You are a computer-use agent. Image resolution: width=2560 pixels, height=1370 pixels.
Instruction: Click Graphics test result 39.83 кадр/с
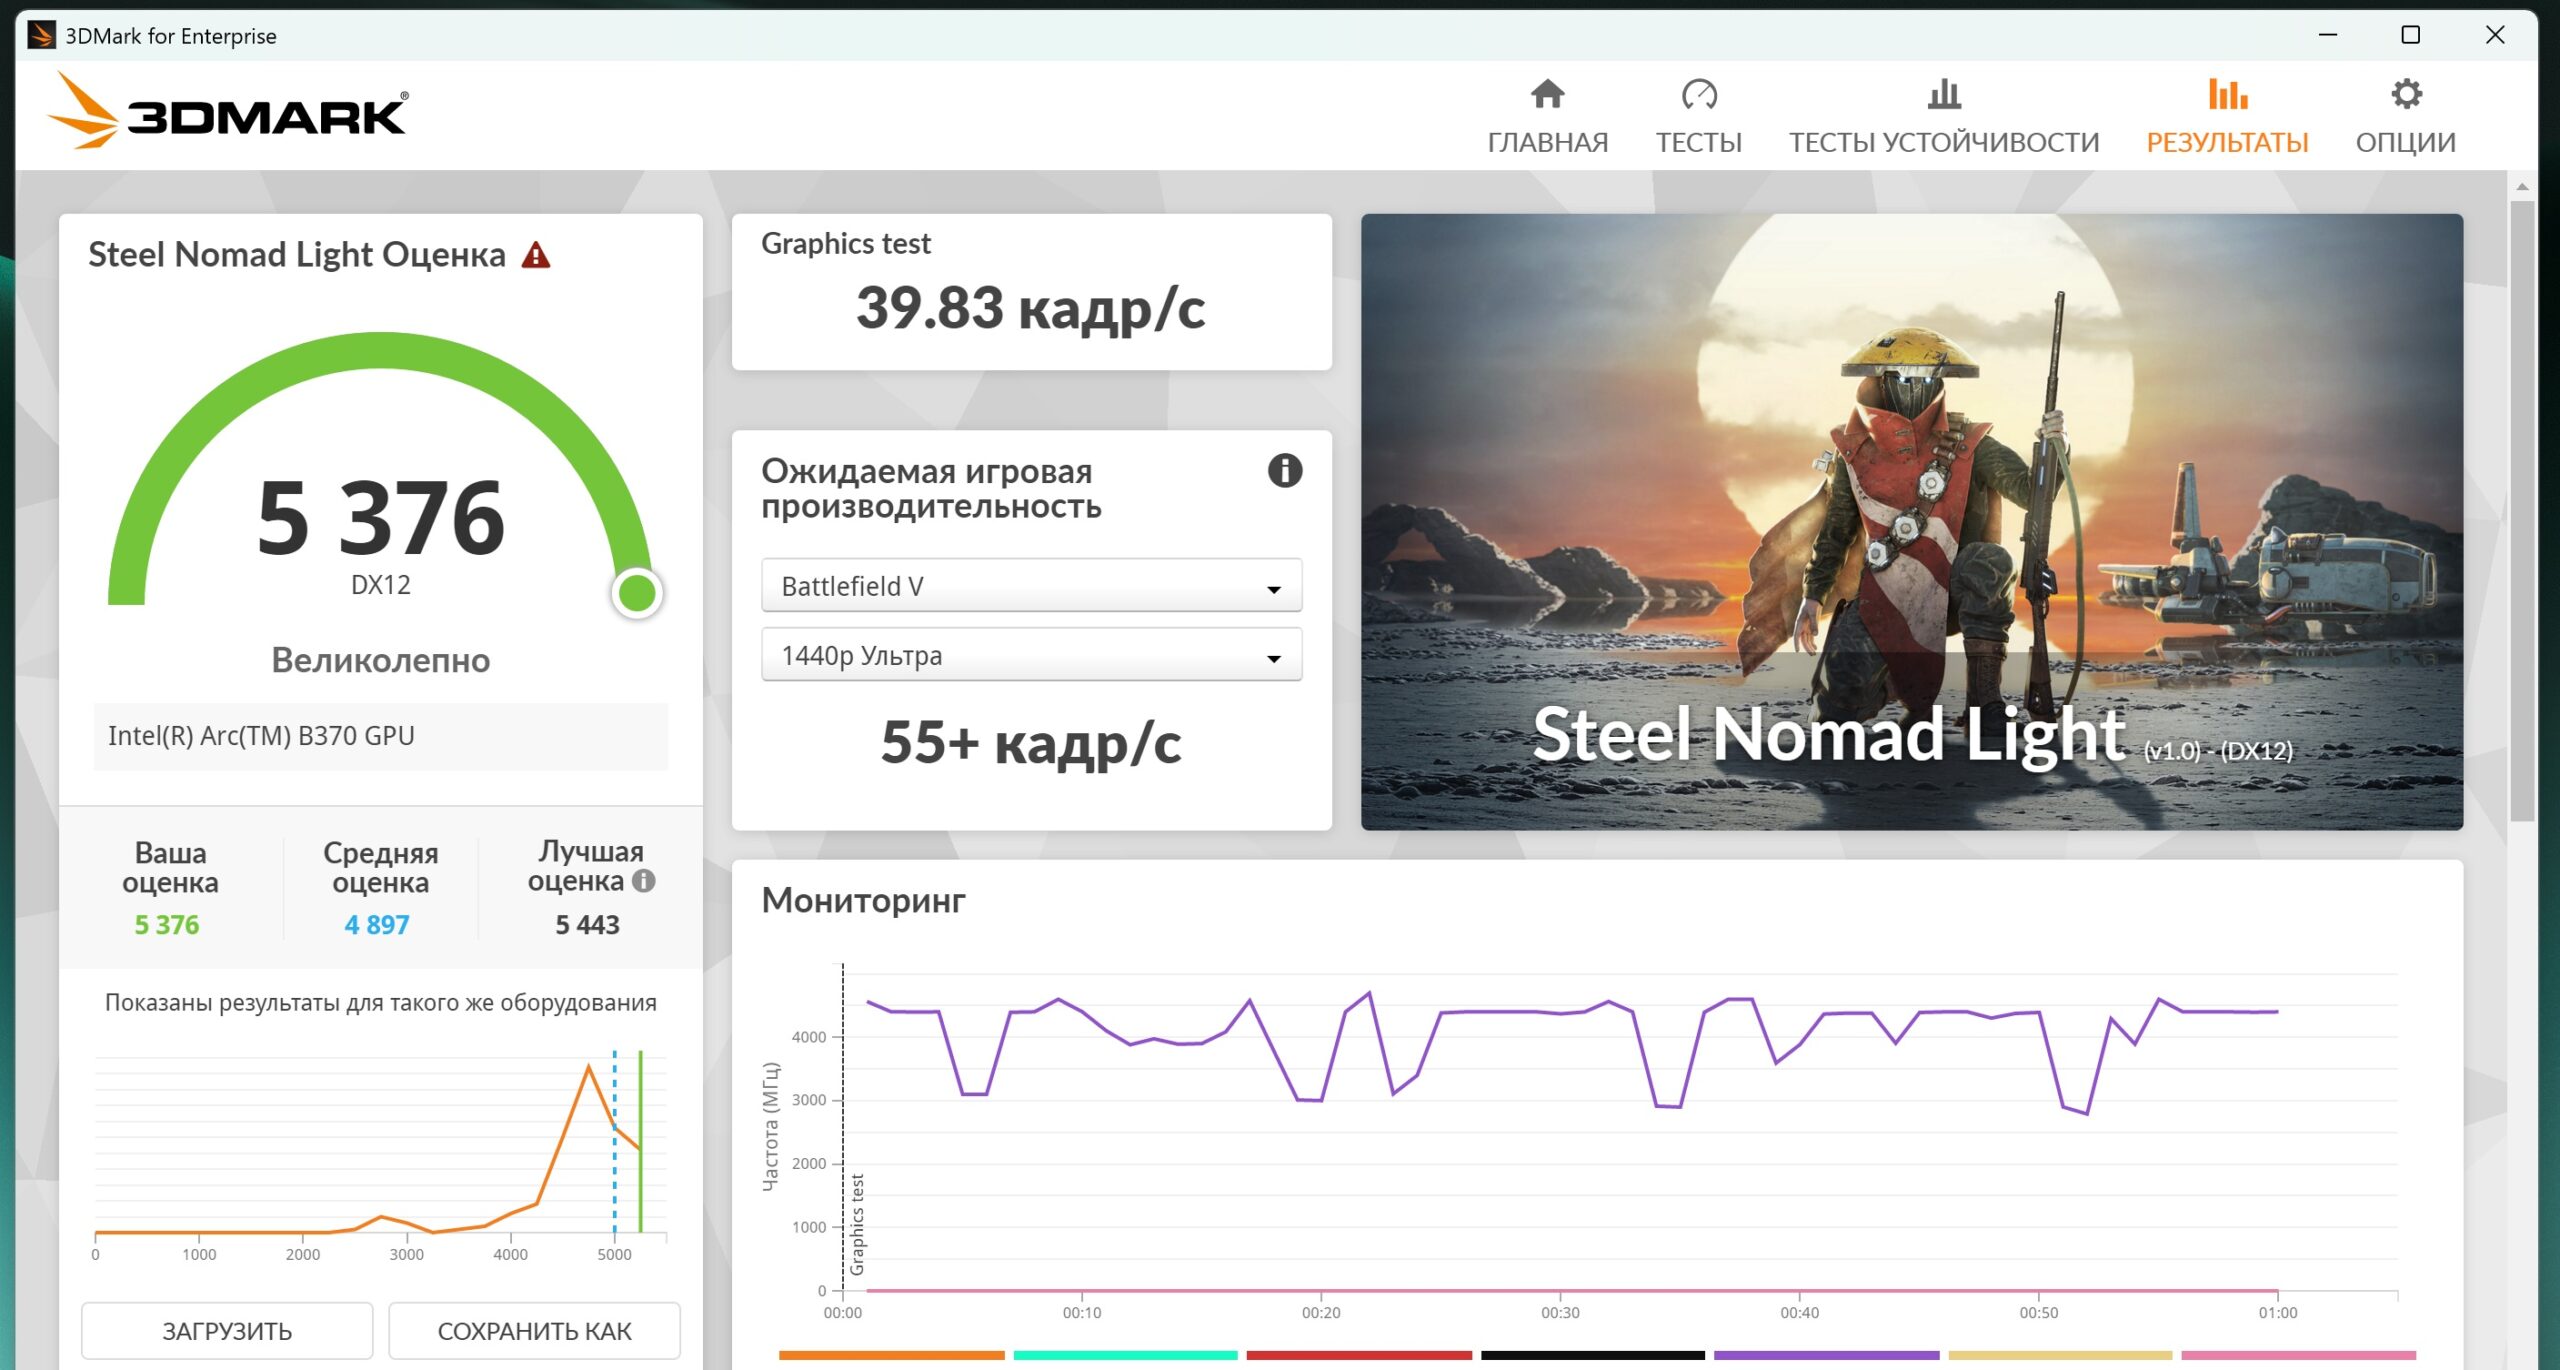coord(1031,308)
